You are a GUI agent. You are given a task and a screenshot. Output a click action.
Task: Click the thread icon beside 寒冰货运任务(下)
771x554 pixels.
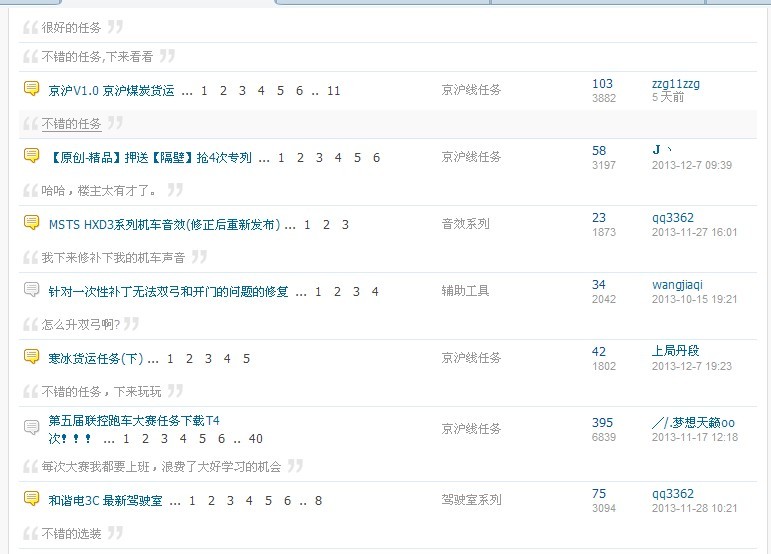(31, 357)
